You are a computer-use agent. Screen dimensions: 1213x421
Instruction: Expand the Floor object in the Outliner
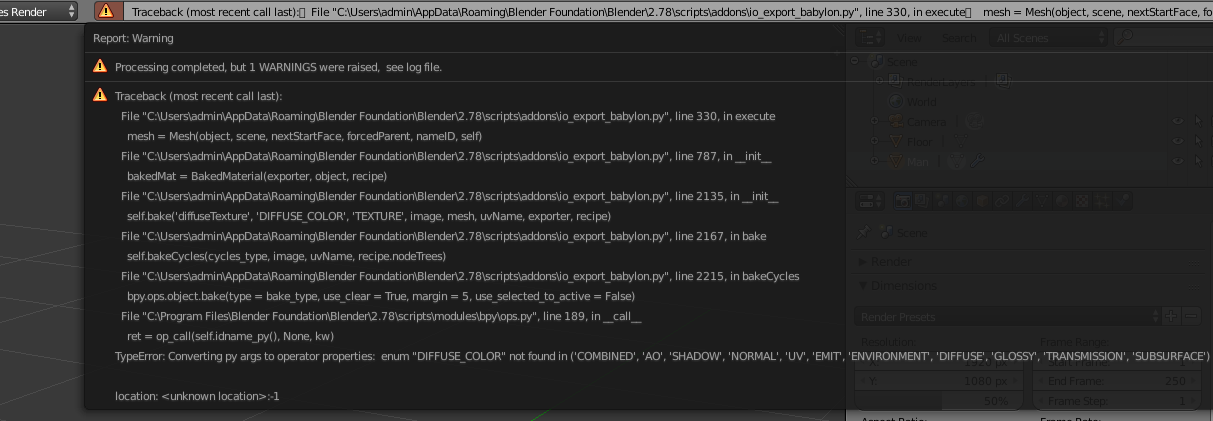(x=875, y=141)
